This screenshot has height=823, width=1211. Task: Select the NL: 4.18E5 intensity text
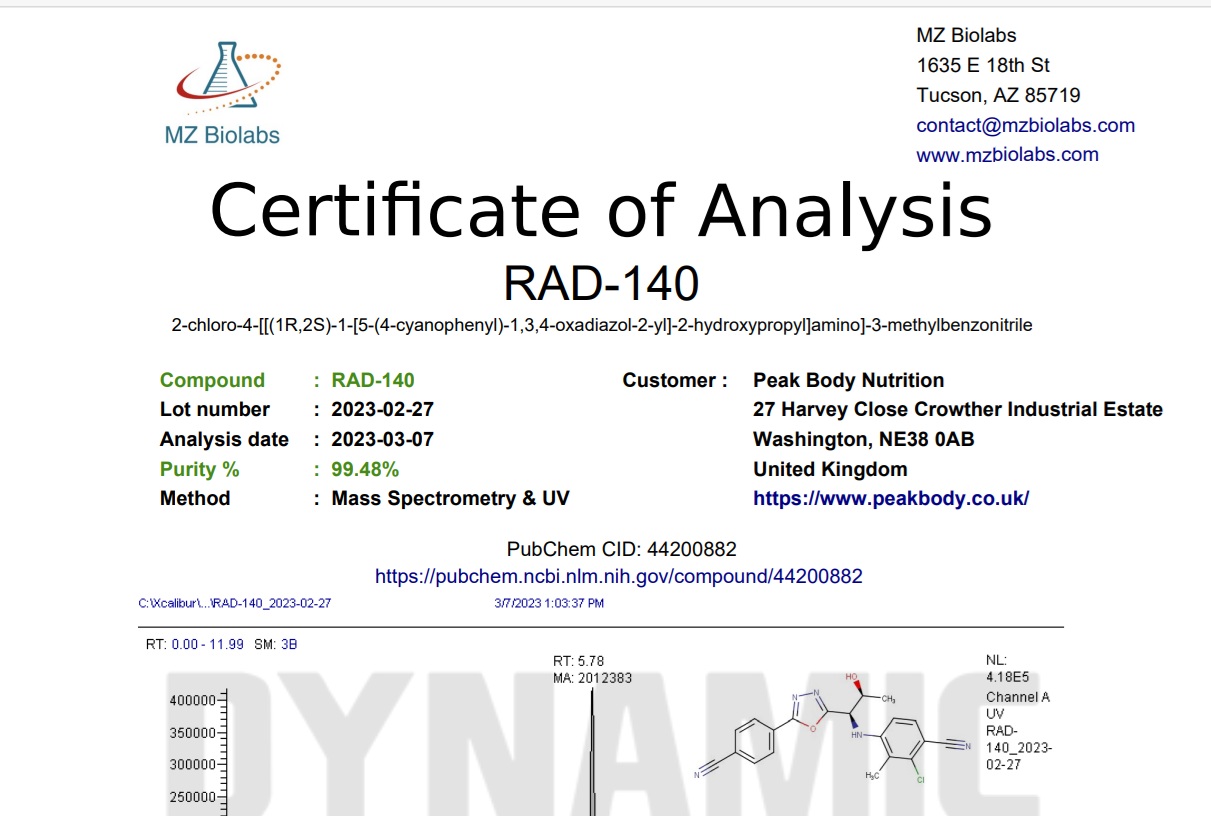[x=1010, y=668]
